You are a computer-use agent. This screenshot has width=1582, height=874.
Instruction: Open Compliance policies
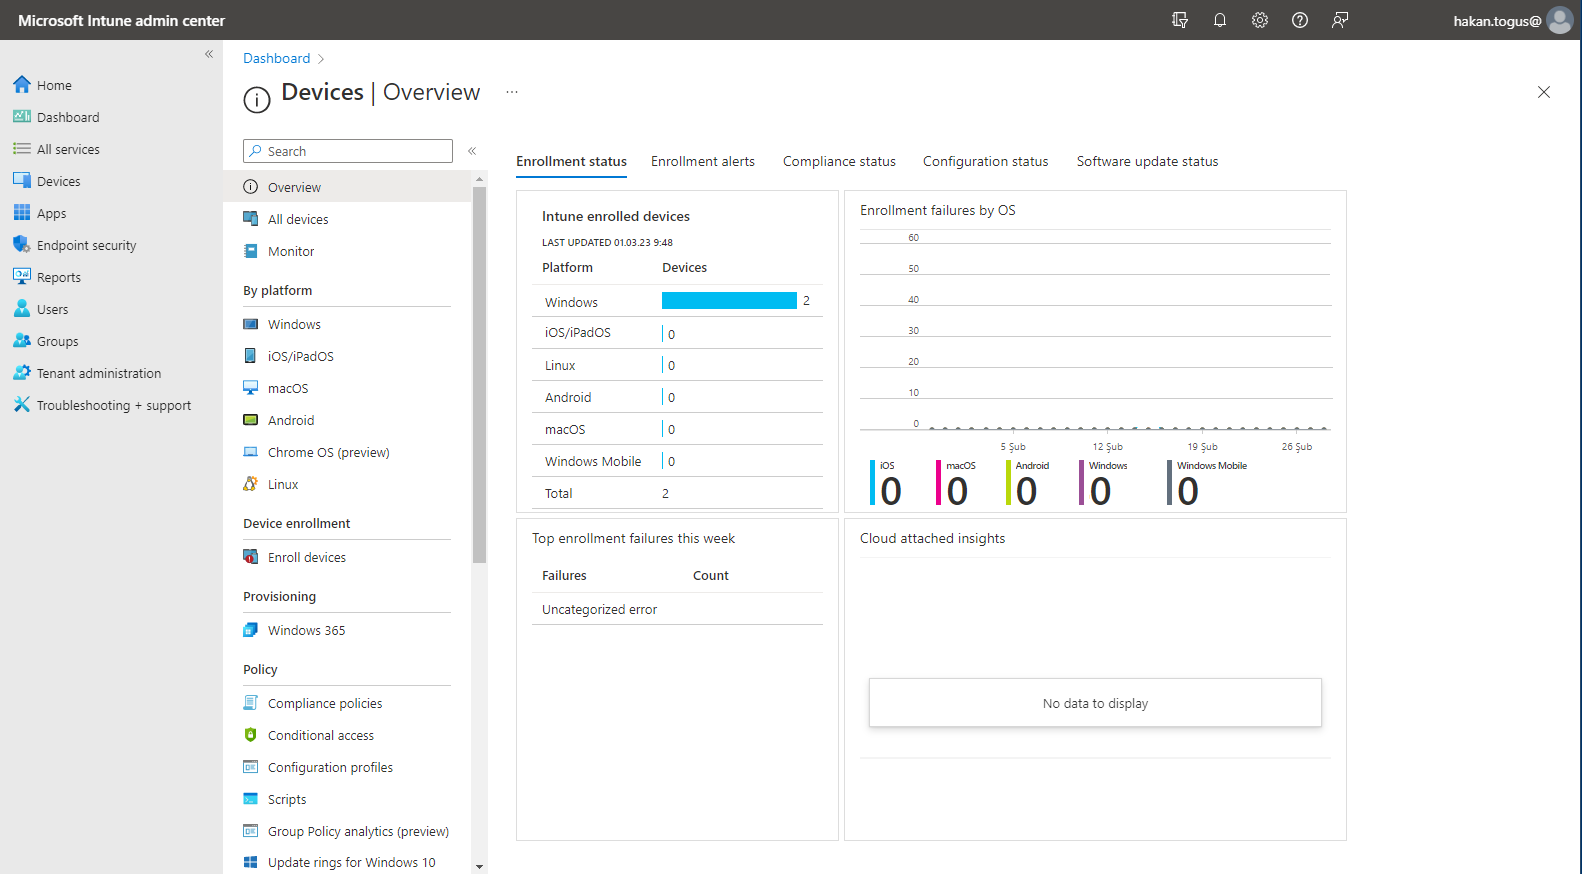tap(325, 703)
